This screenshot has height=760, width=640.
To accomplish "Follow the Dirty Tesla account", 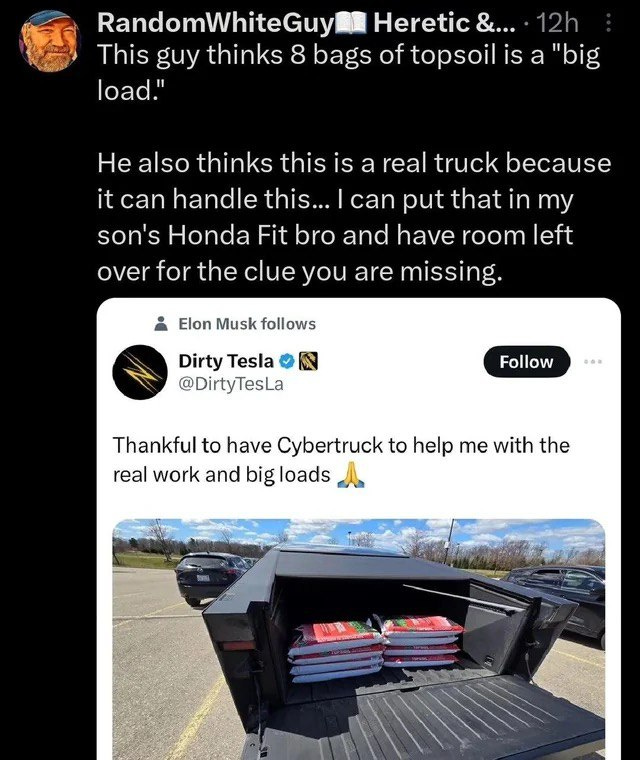I will pyautogui.click(x=527, y=362).
